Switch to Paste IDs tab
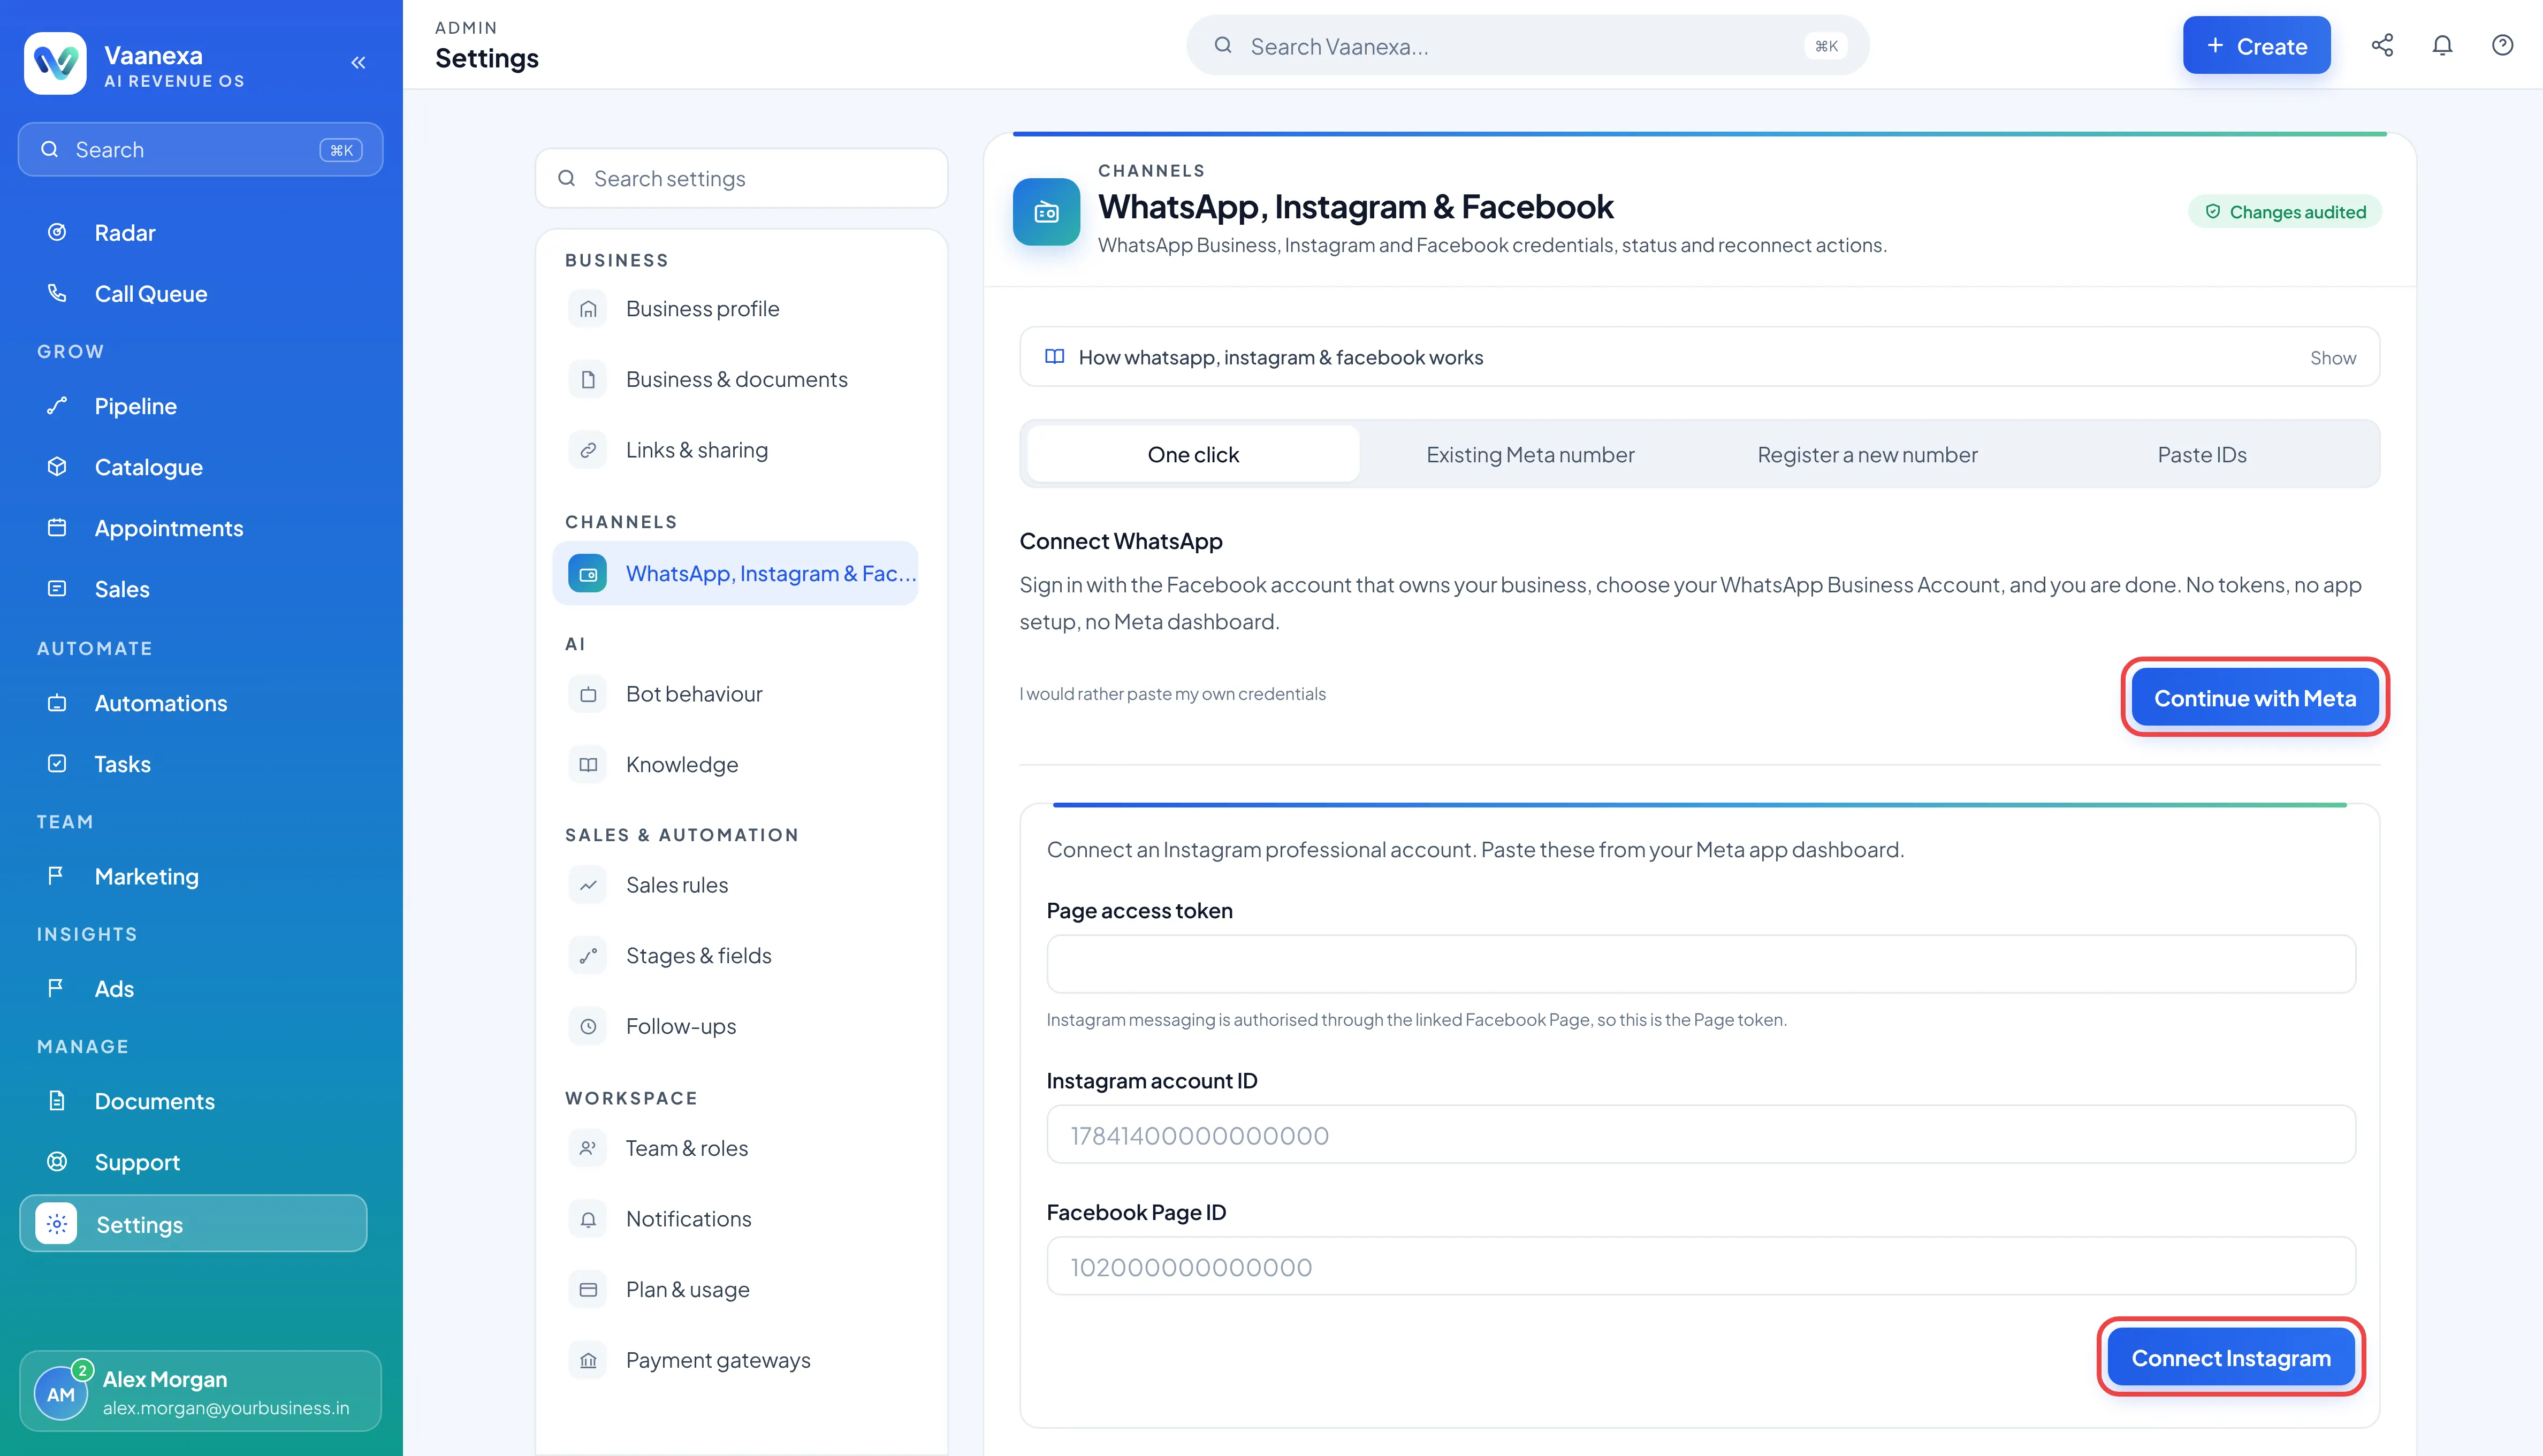This screenshot has width=2543, height=1456. 2202,455
